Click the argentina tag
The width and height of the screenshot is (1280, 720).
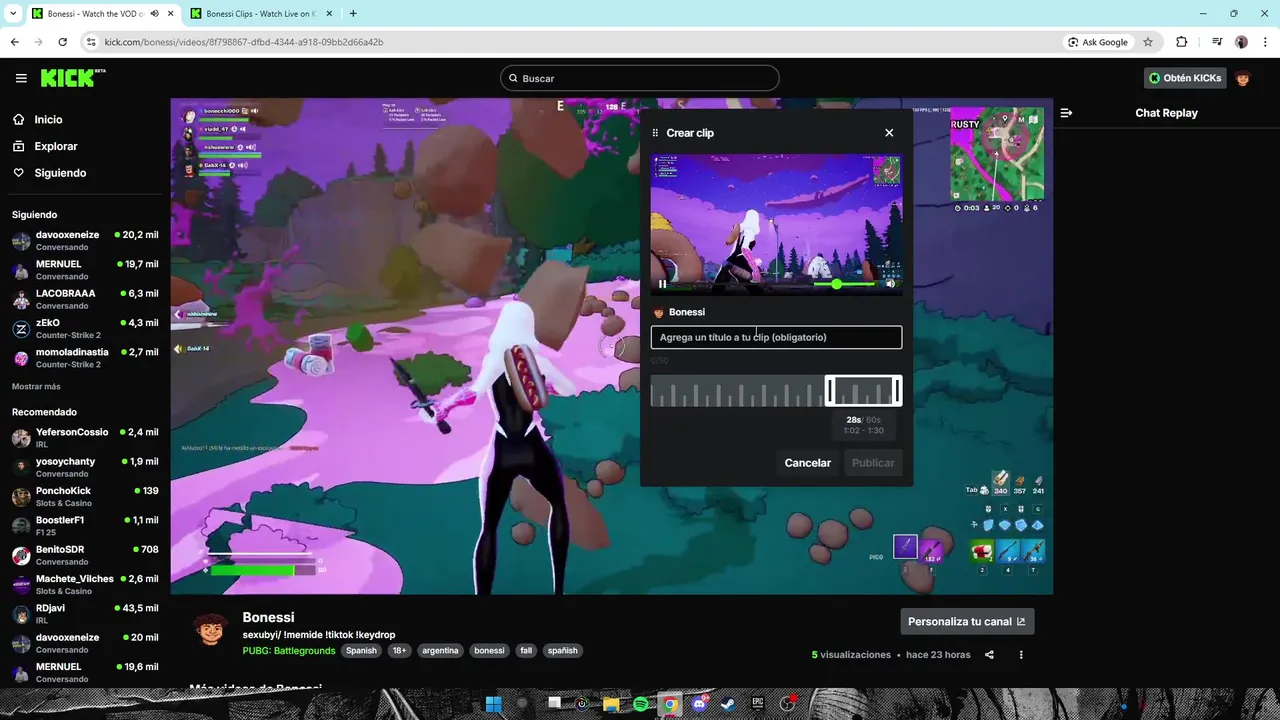(x=440, y=650)
